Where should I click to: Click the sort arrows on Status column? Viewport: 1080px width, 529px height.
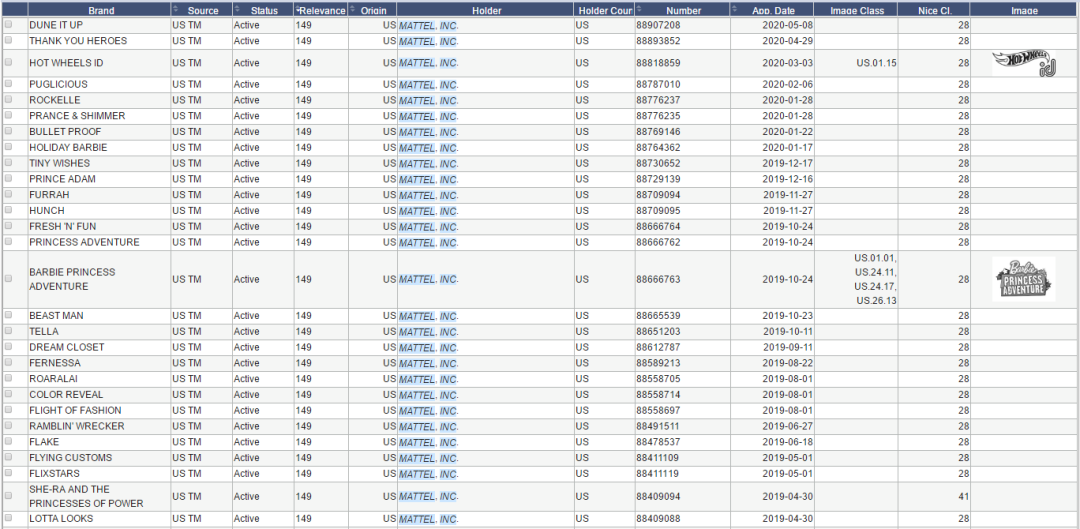click(238, 9)
